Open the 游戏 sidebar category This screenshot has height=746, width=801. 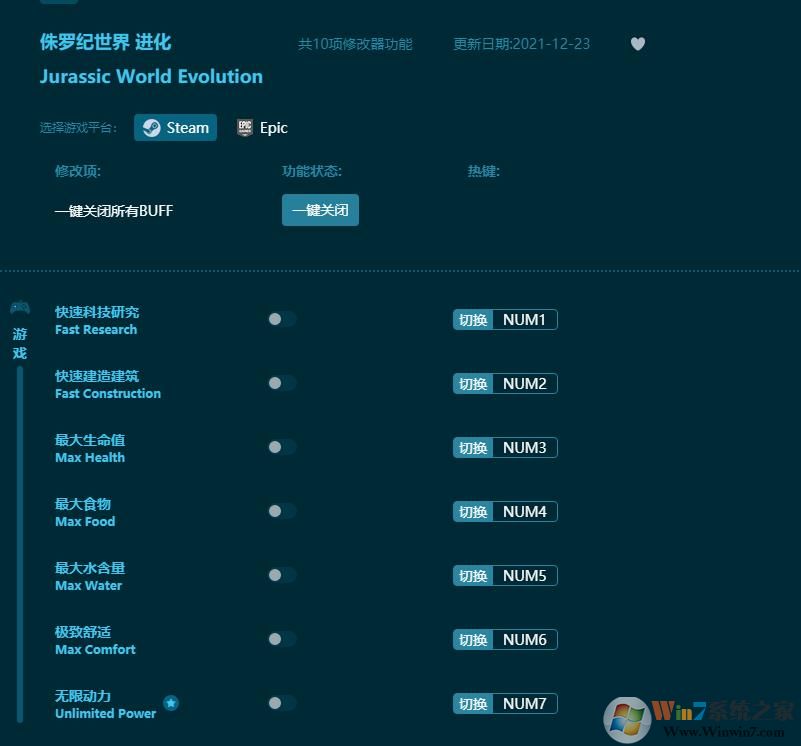(x=20, y=343)
